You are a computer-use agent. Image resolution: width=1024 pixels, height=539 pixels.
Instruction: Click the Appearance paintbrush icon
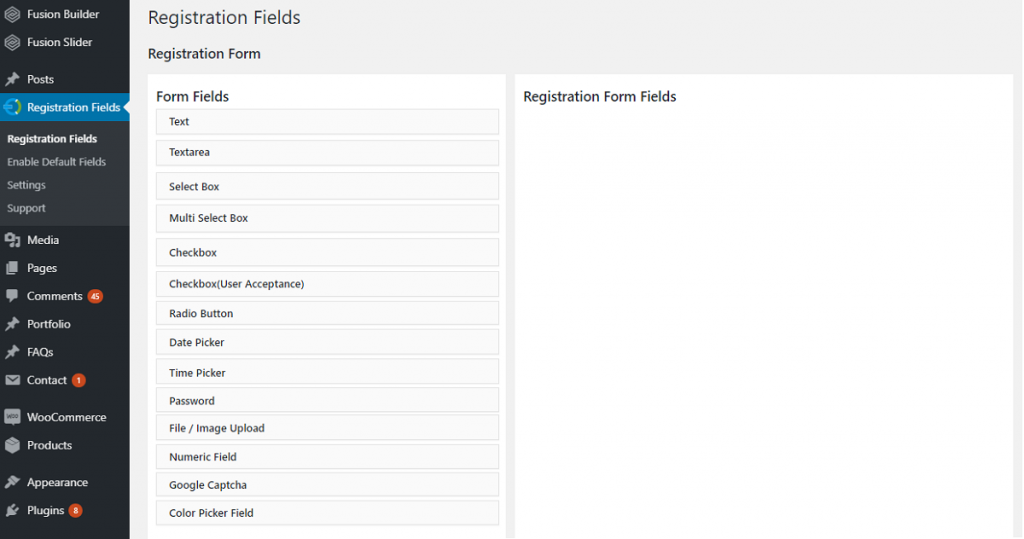12,482
